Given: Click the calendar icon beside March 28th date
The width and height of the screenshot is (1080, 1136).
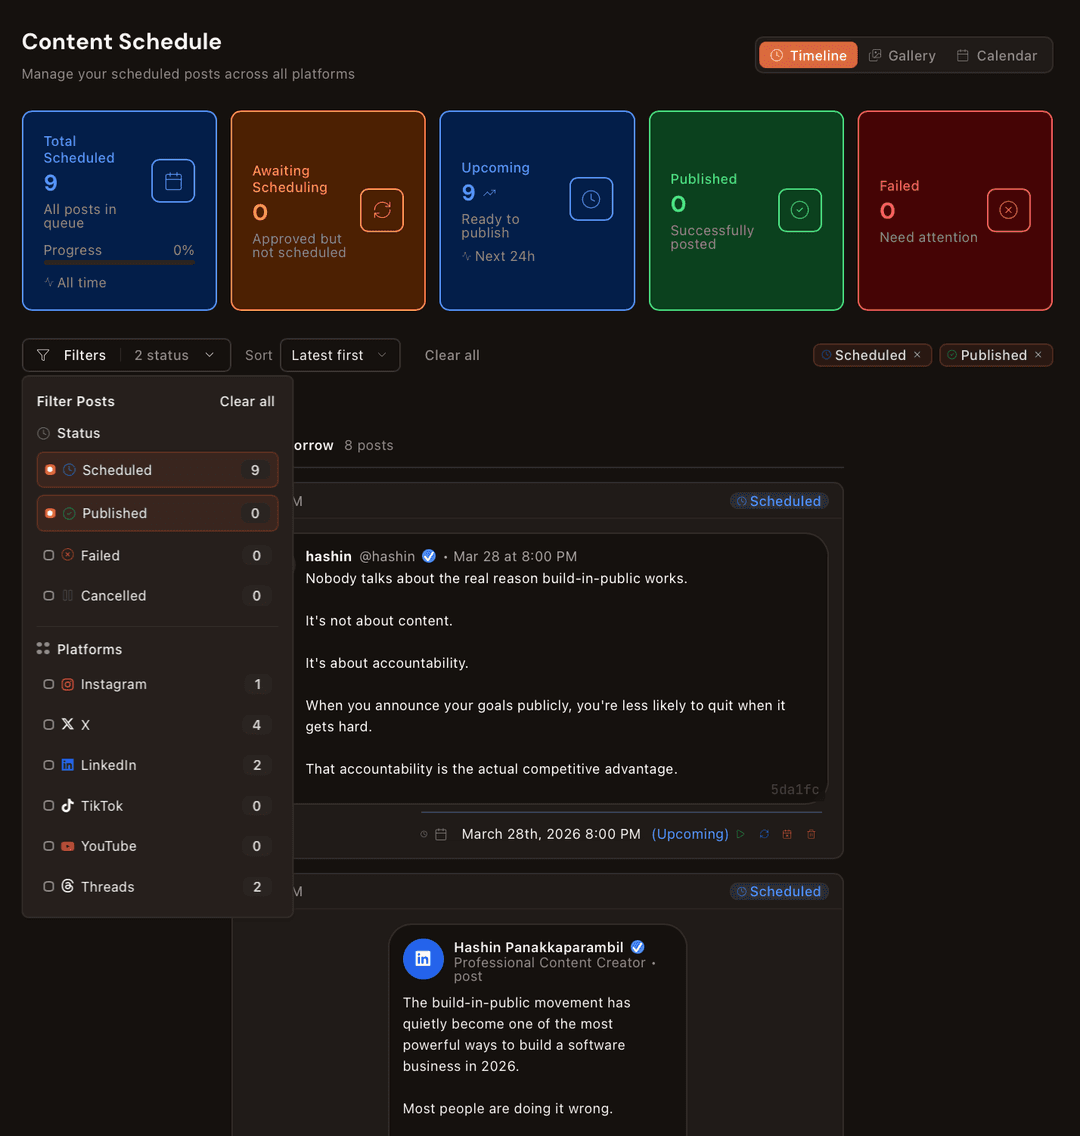Looking at the screenshot, I should (x=440, y=835).
